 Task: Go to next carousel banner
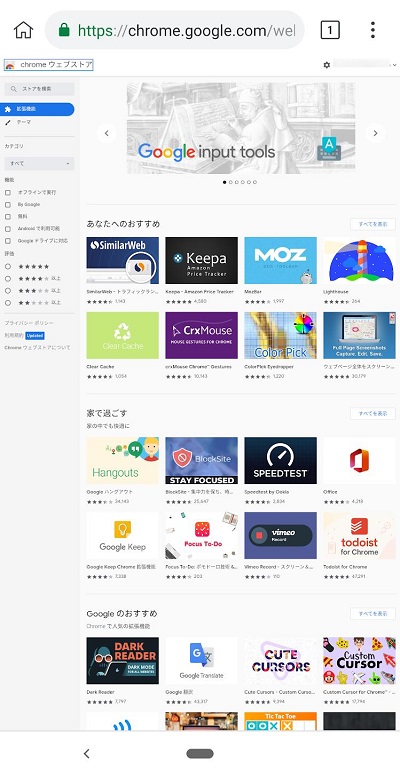375,133
